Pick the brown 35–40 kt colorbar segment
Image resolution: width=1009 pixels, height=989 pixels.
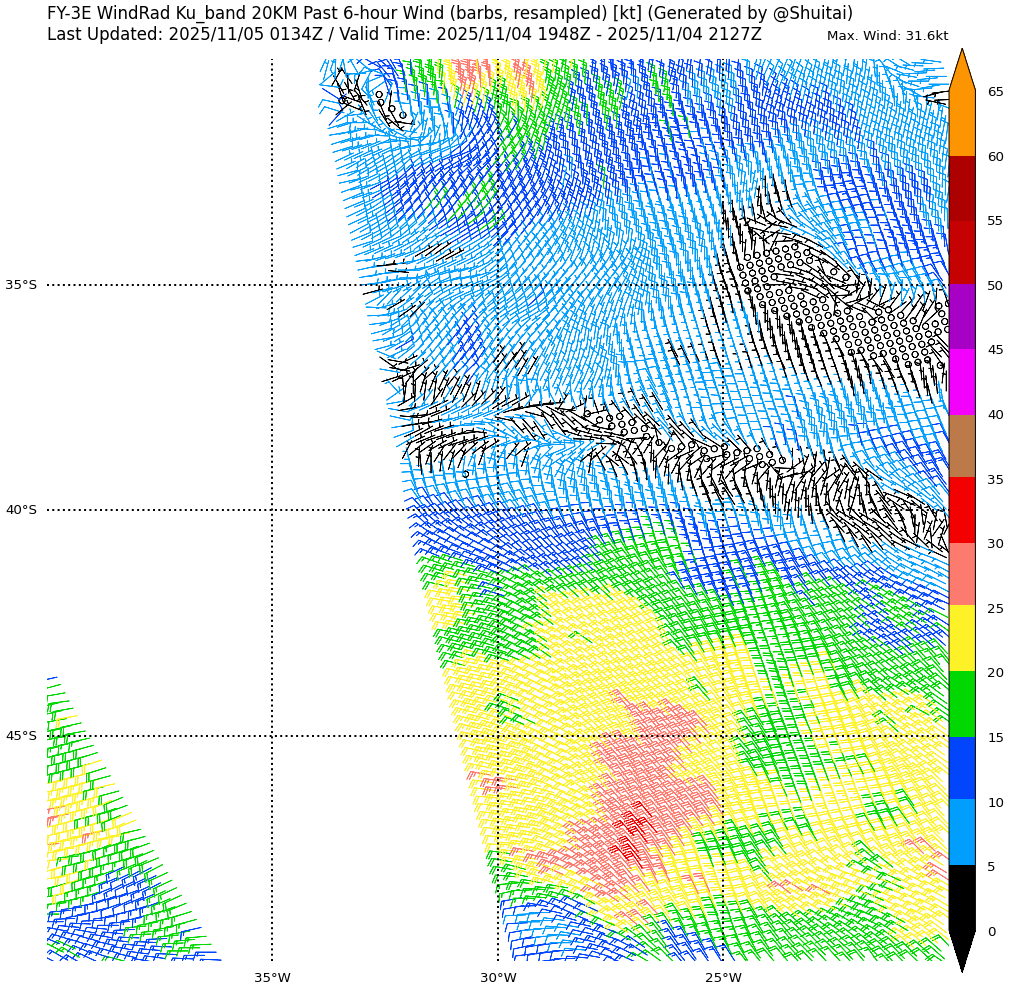[961, 446]
